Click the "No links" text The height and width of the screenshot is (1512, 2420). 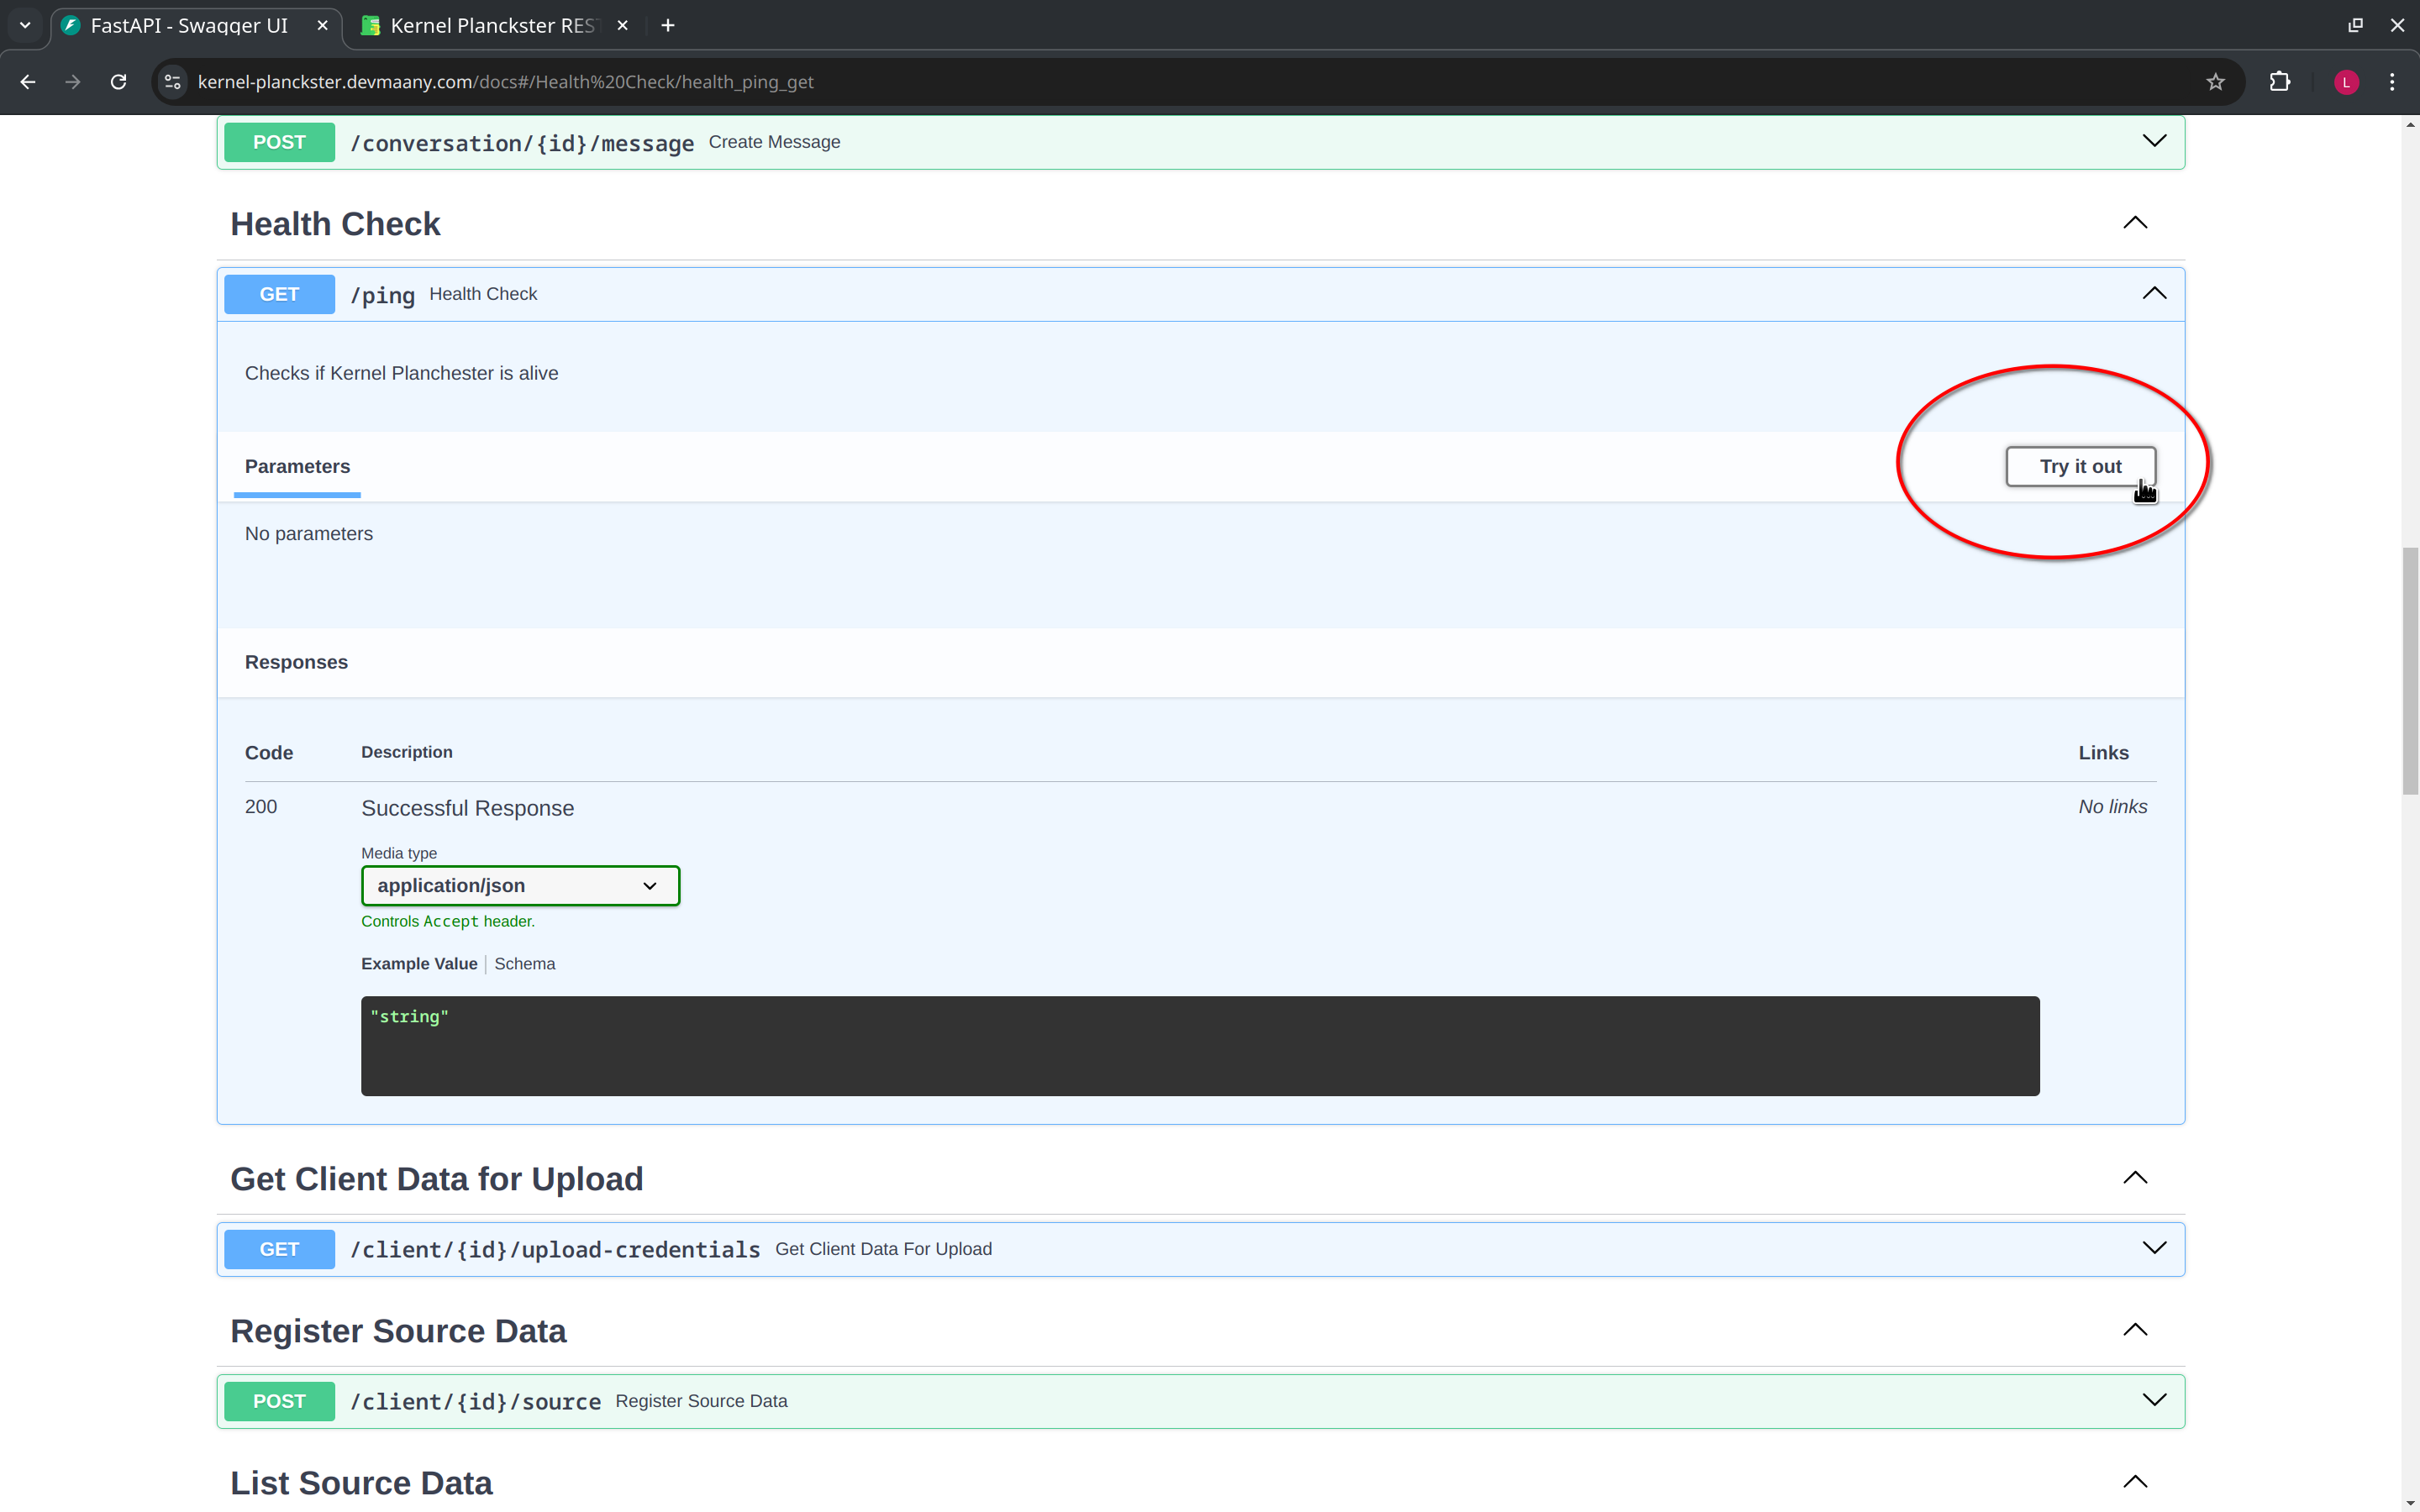pos(2112,807)
